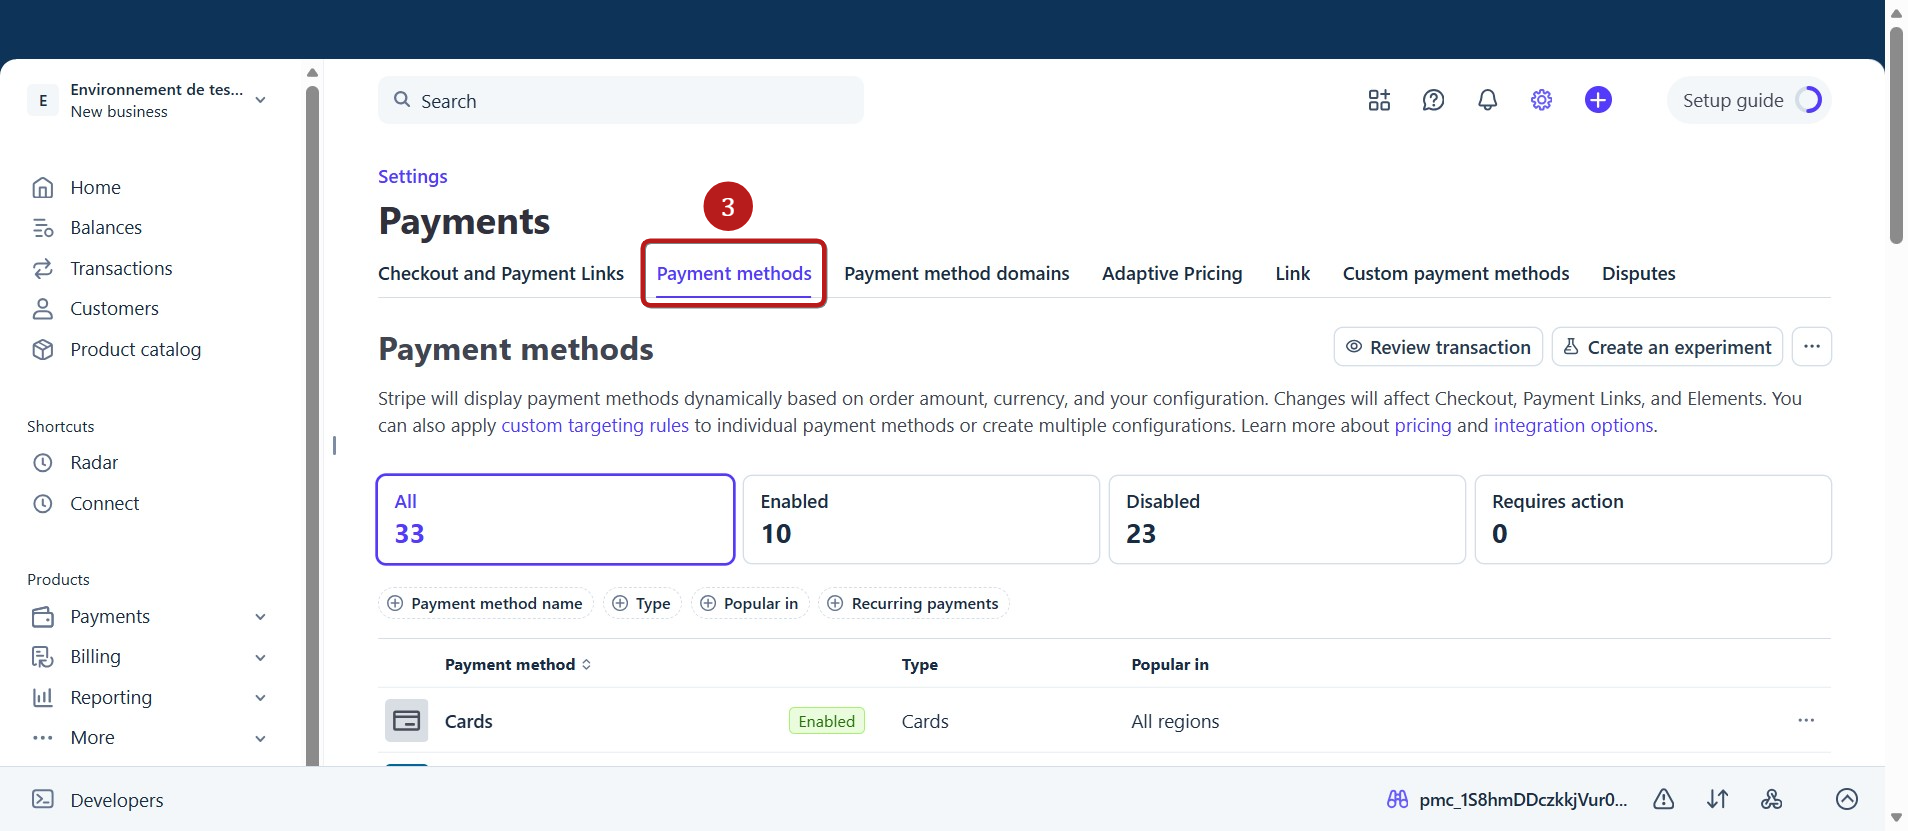Click the Transactions arrows icon
The width and height of the screenshot is (1908, 831).
pos(43,268)
